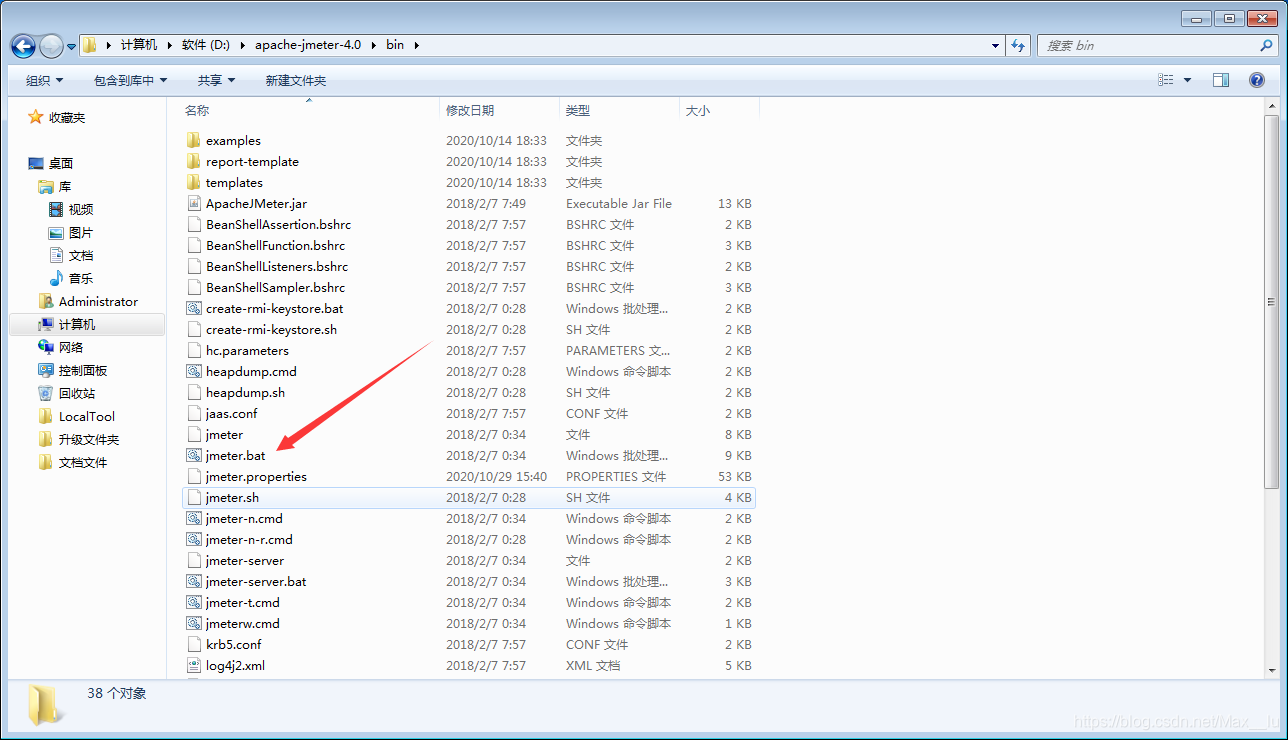This screenshot has height=740, width=1288.
Task: Open previous locations dropdown in address bar
Action: pyautogui.click(x=995, y=45)
